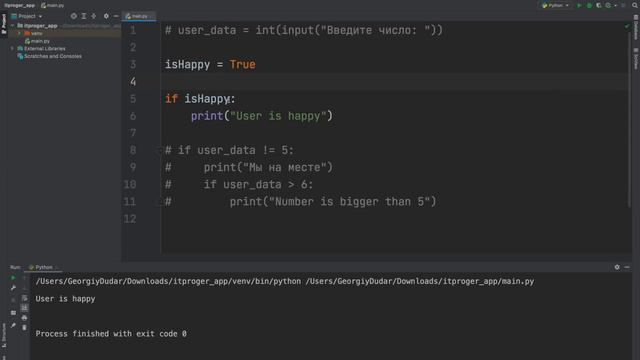The width and height of the screenshot is (640, 360).
Task: Run with coverage from the top toolbar
Action: tap(599, 5)
